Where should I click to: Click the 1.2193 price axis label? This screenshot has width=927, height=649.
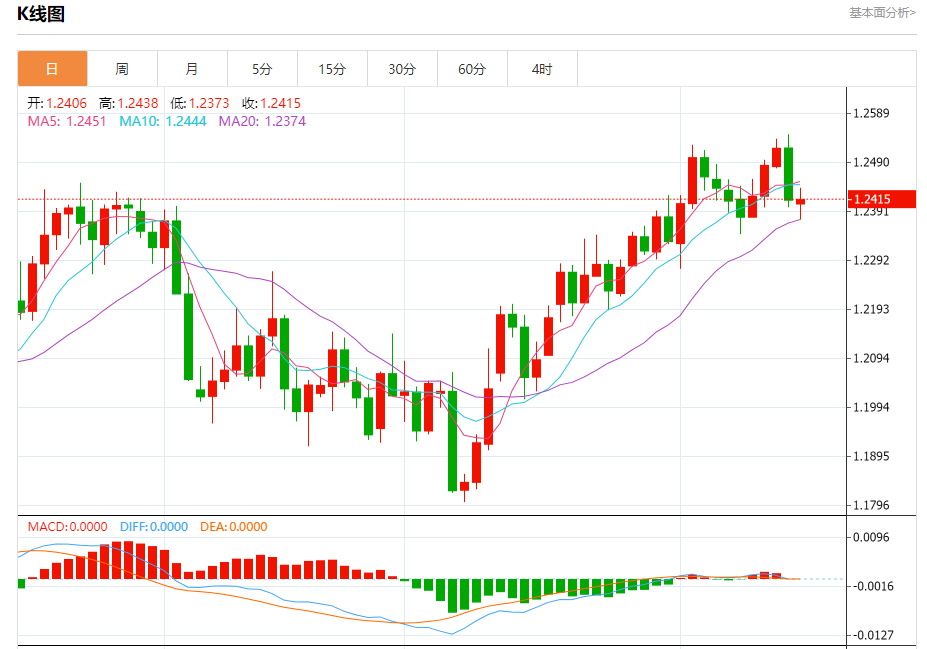coord(871,309)
